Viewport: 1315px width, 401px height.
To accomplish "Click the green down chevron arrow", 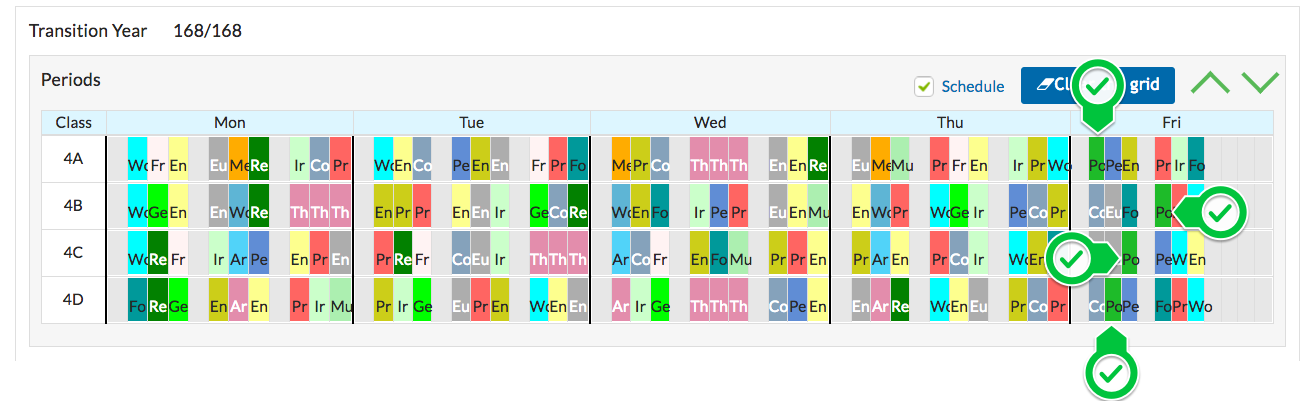I will (1260, 82).
